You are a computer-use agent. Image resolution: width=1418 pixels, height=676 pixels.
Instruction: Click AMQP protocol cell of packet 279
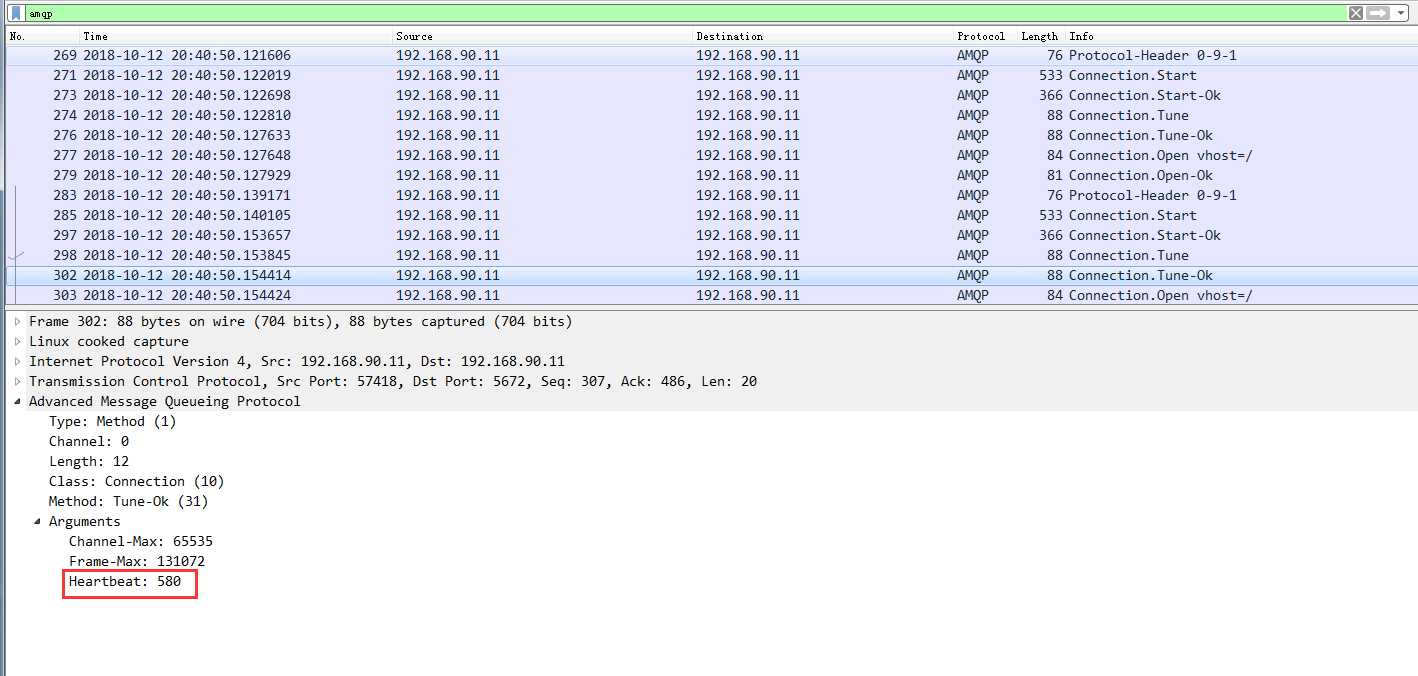click(x=972, y=175)
